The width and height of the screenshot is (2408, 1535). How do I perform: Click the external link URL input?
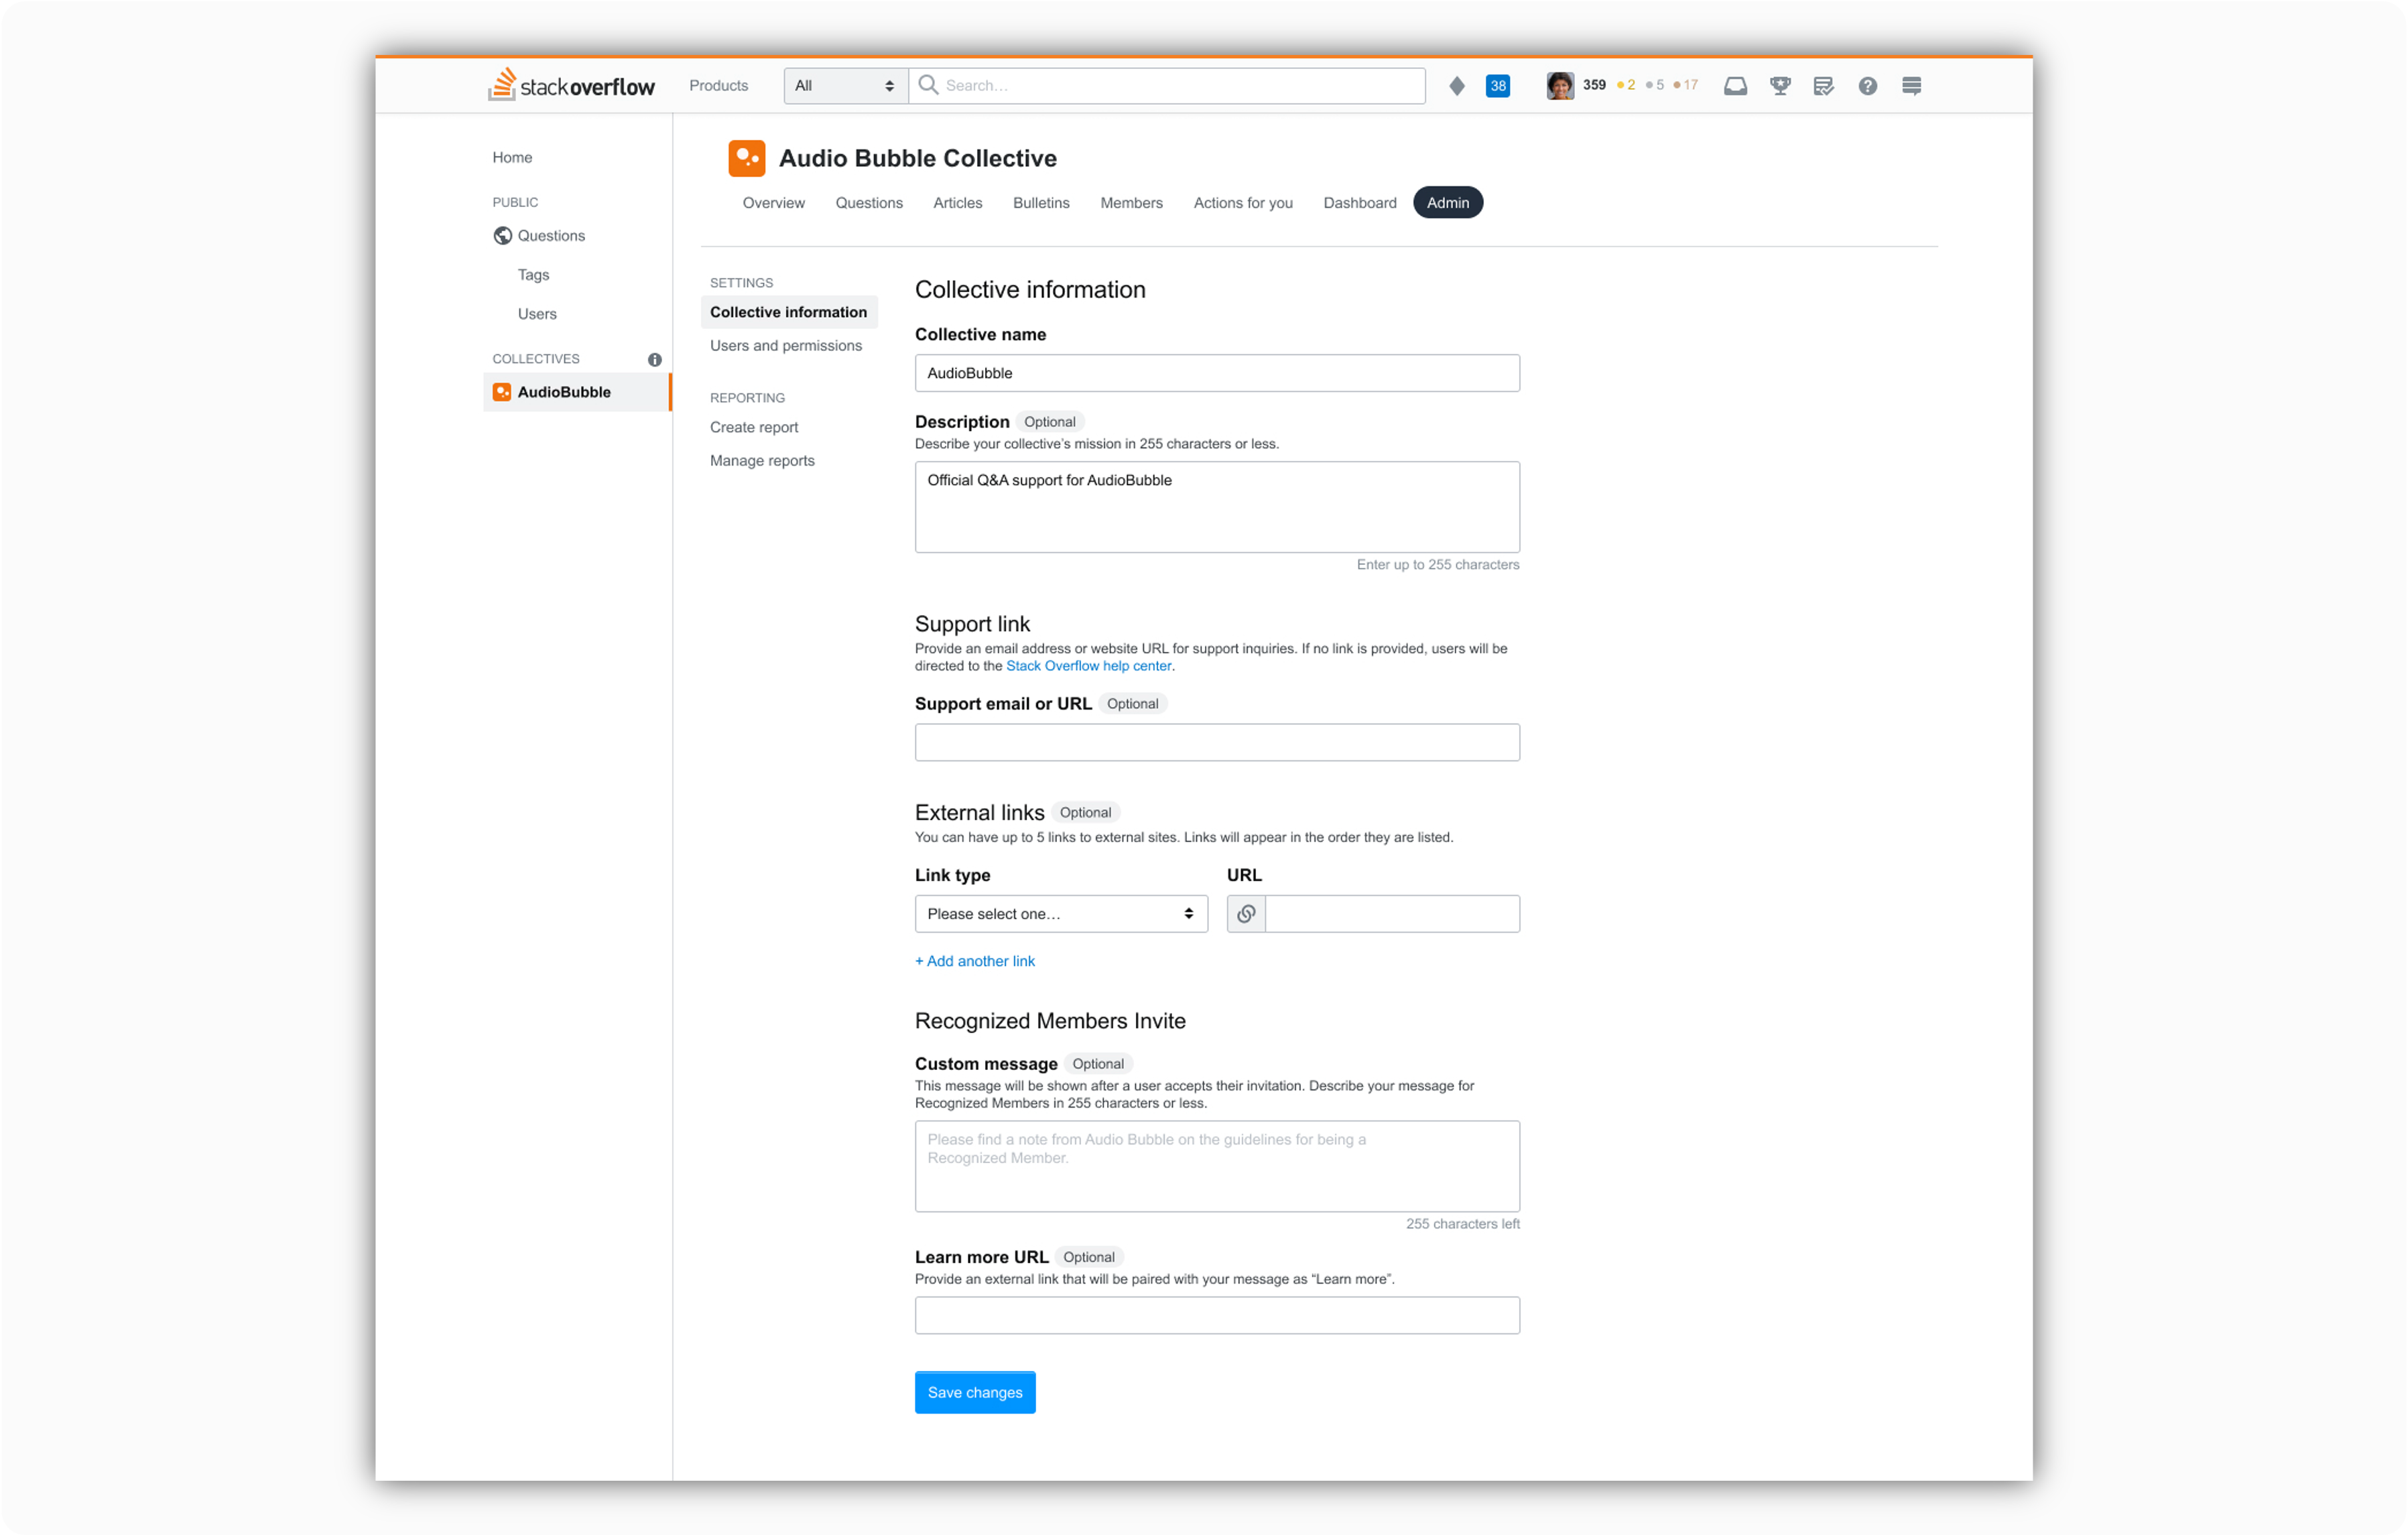click(1392, 914)
